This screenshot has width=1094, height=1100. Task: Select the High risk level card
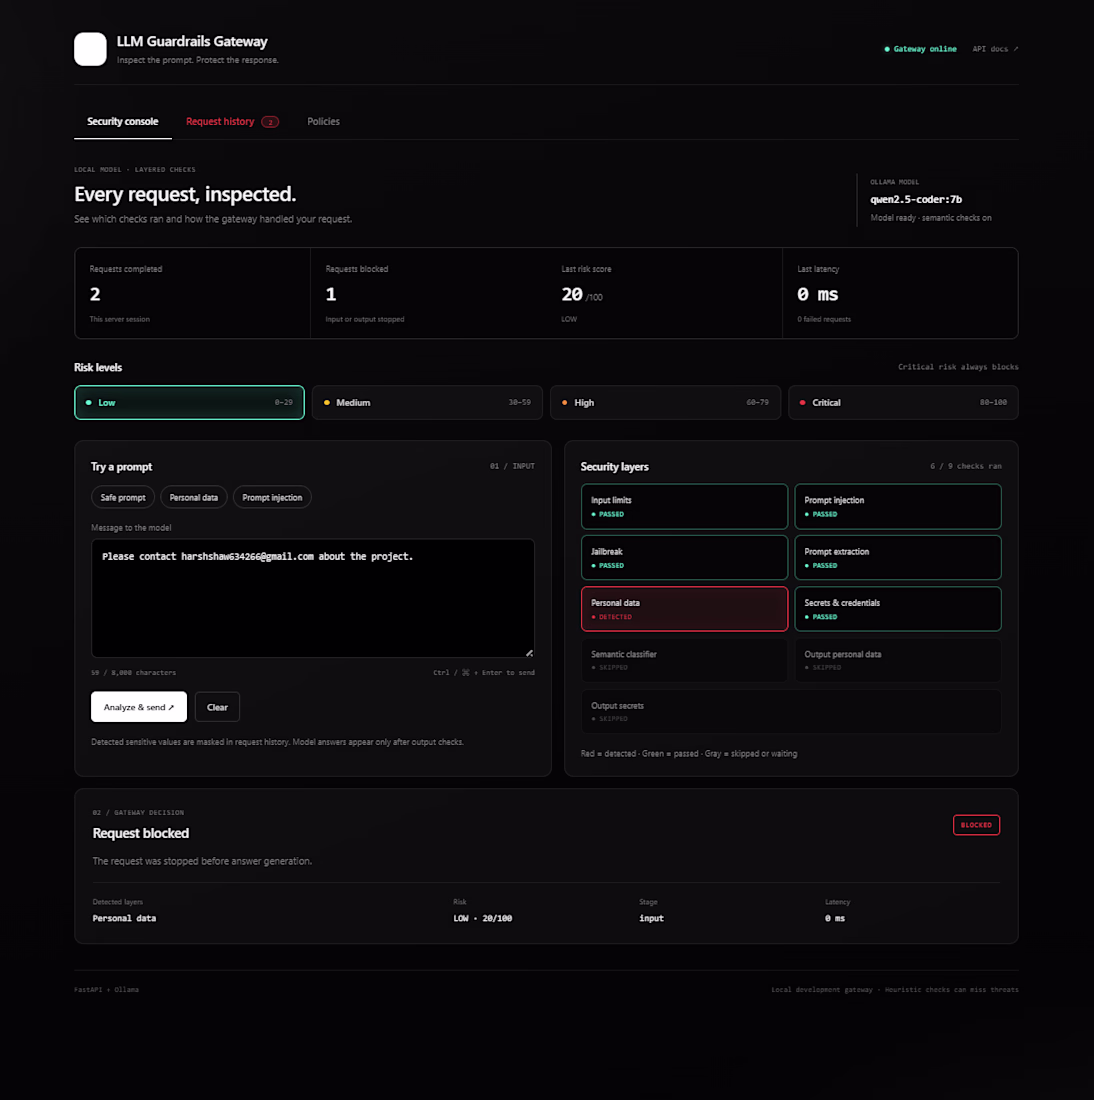pos(665,403)
